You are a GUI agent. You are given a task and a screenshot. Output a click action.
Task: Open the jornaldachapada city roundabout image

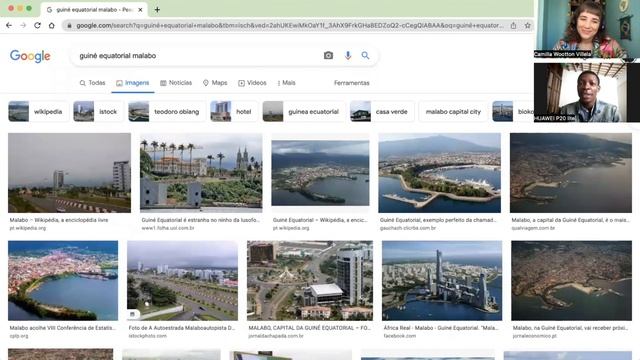pyautogui.click(x=310, y=280)
